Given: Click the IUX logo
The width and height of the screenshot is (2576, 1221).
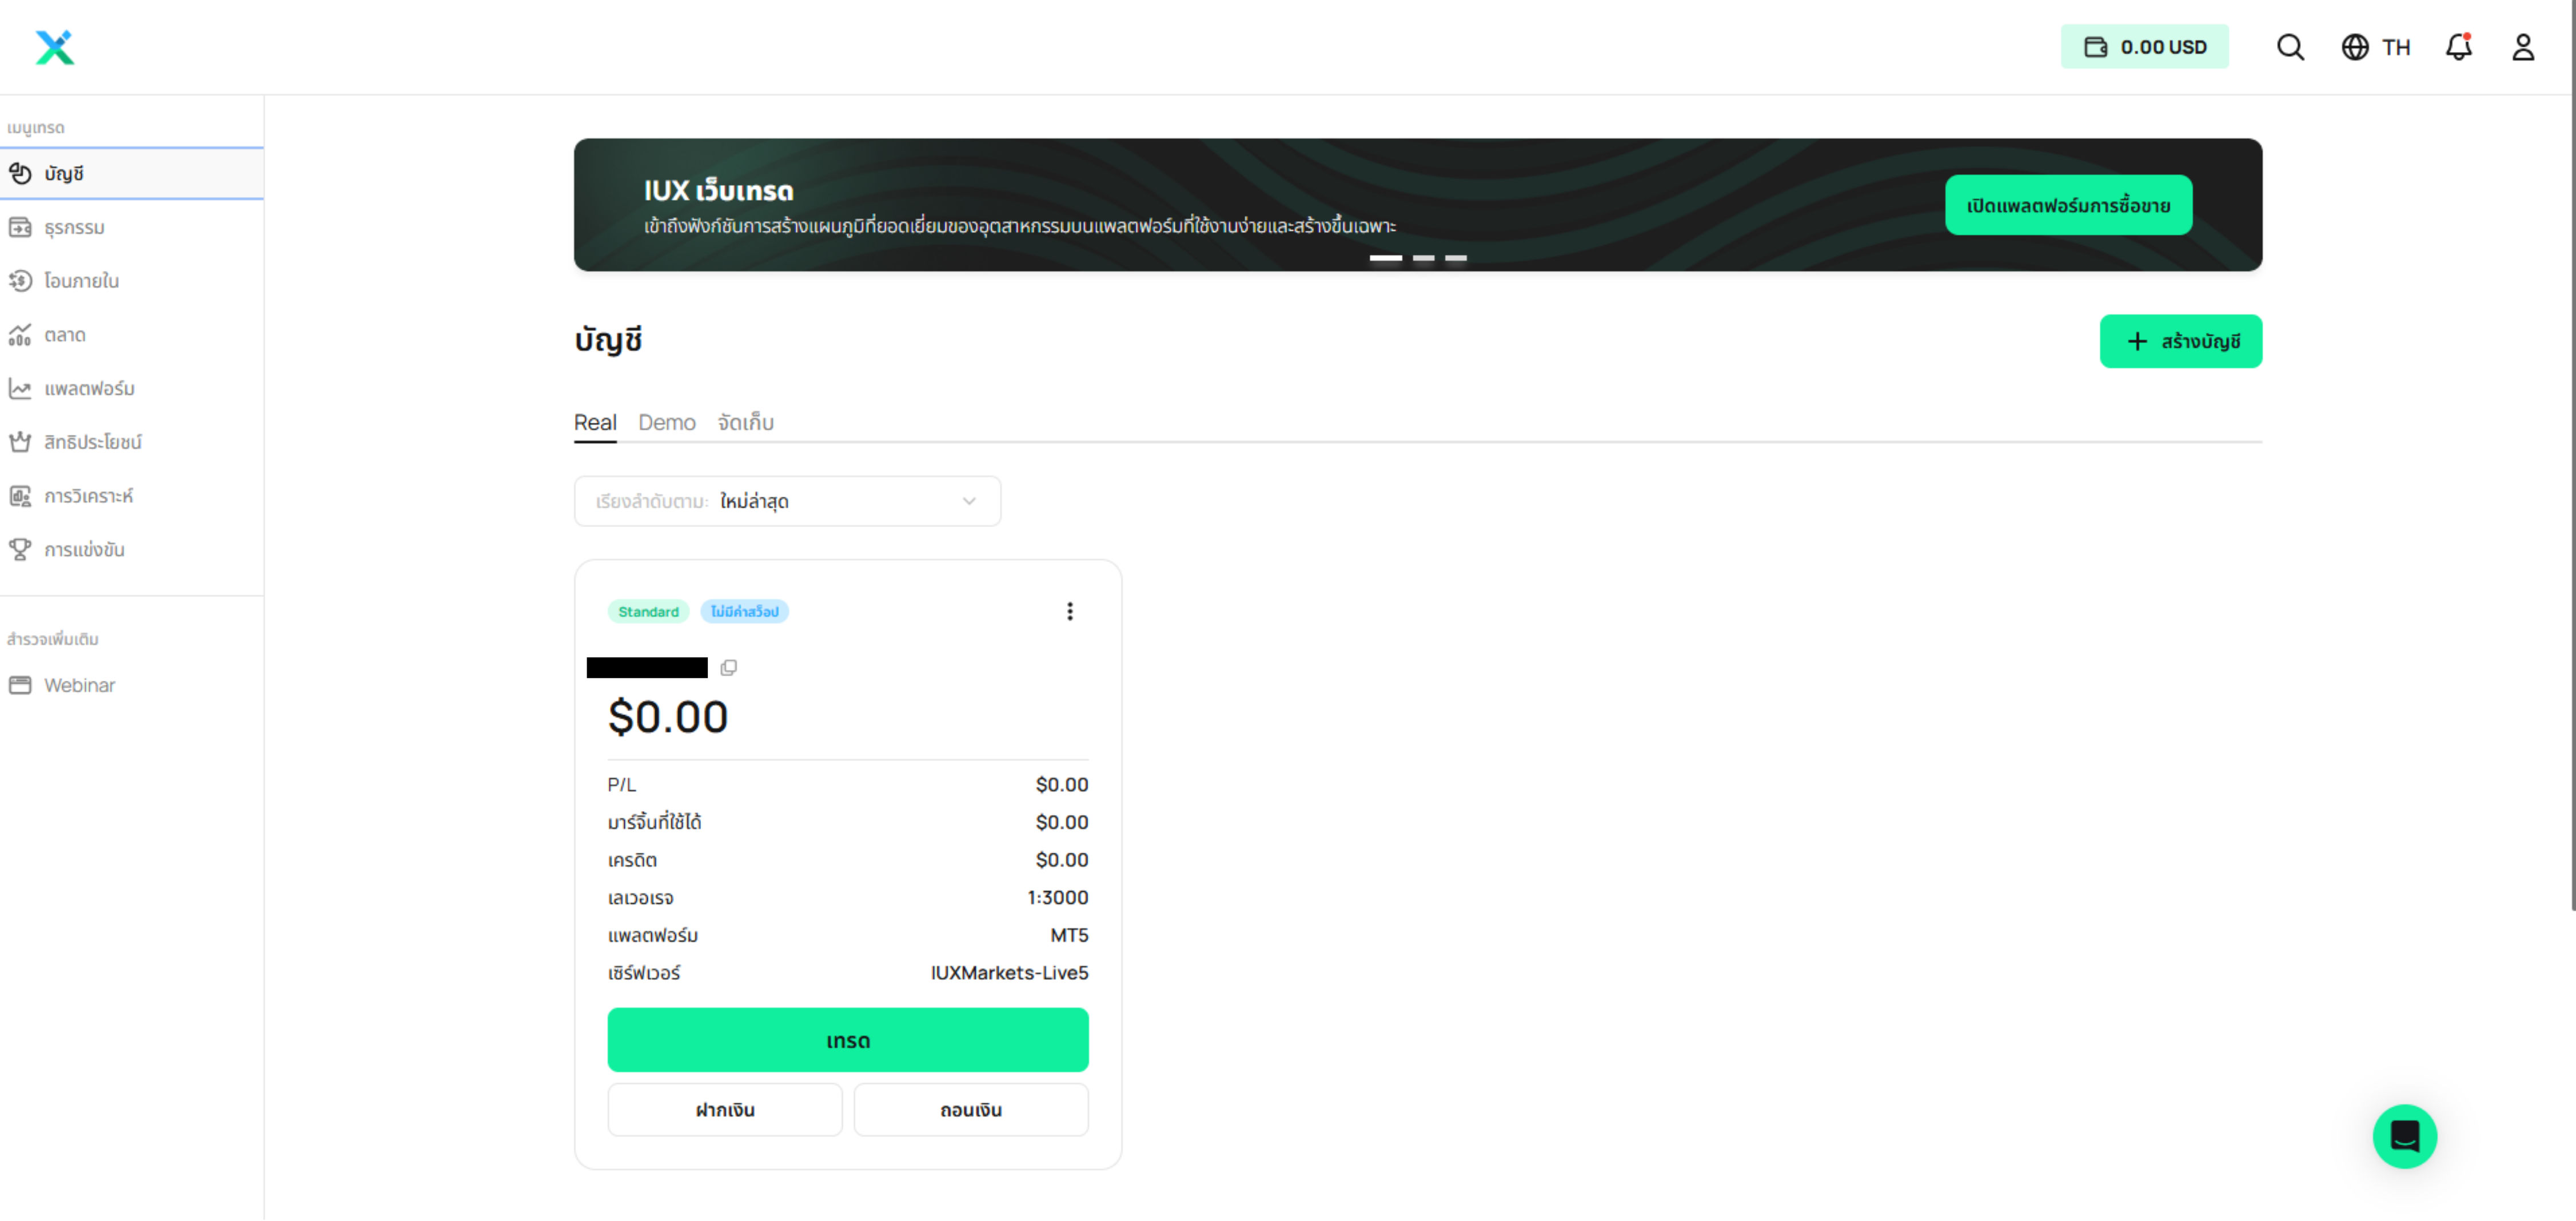Looking at the screenshot, I should (55, 47).
